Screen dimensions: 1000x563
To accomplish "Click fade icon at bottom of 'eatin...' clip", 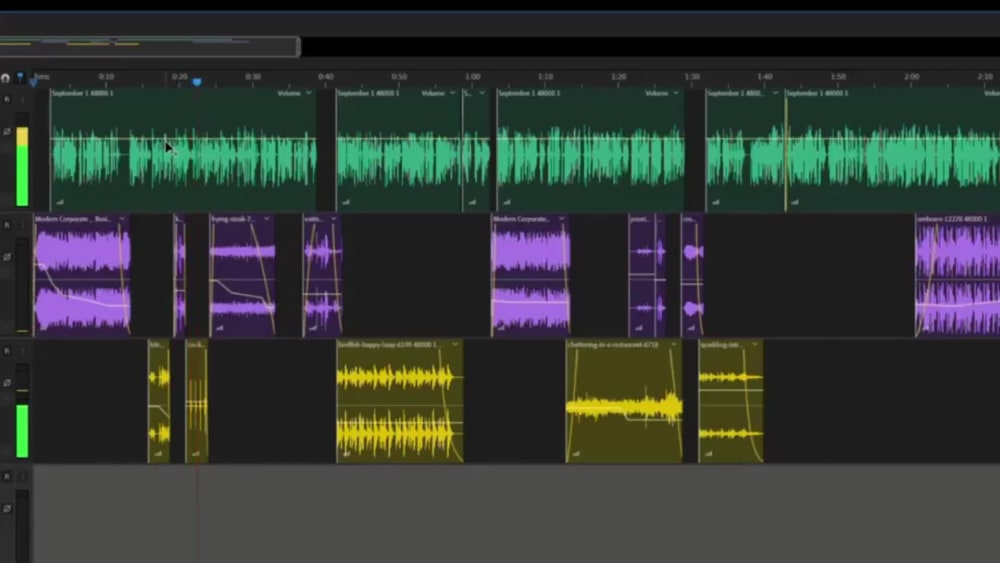I will click(x=312, y=328).
